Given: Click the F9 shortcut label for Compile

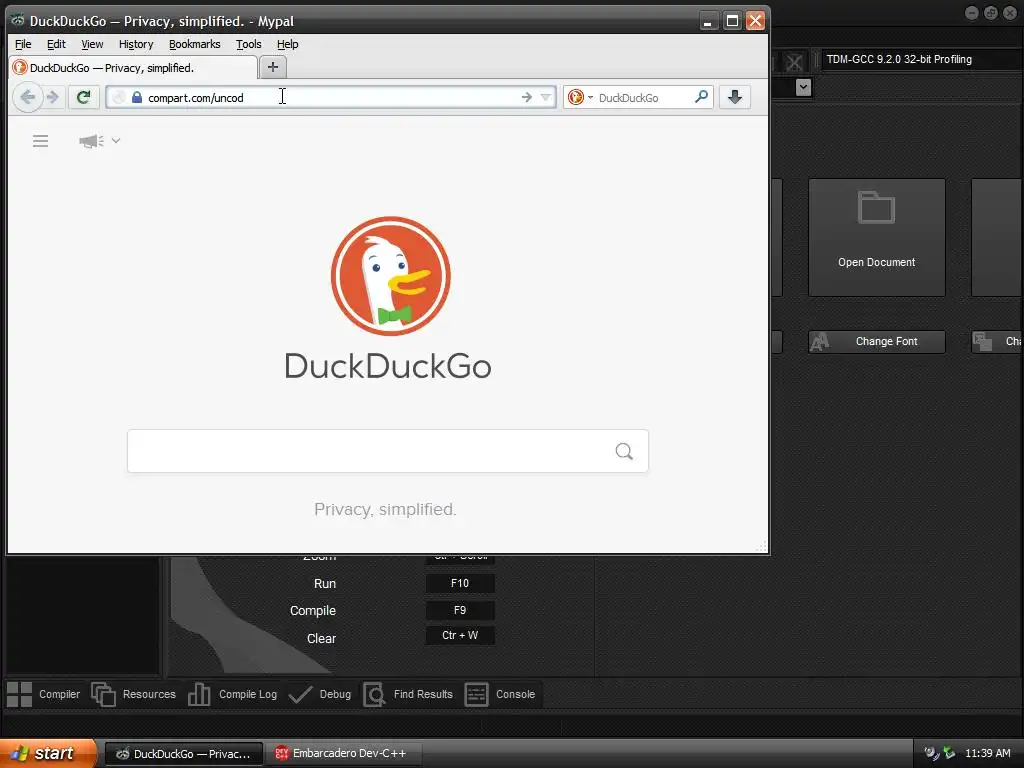Looking at the screenshot, I should (460, 610).
